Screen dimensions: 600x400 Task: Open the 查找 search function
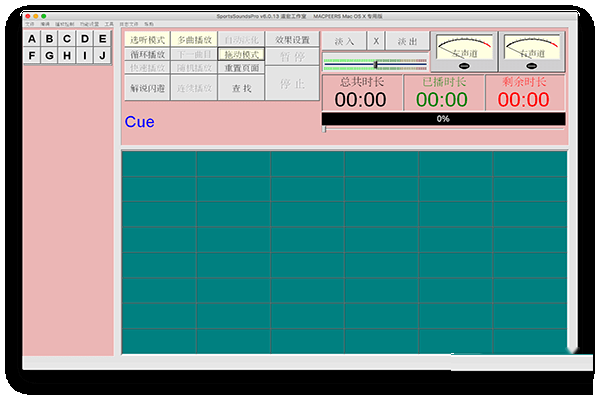click(x=241, y=88)
